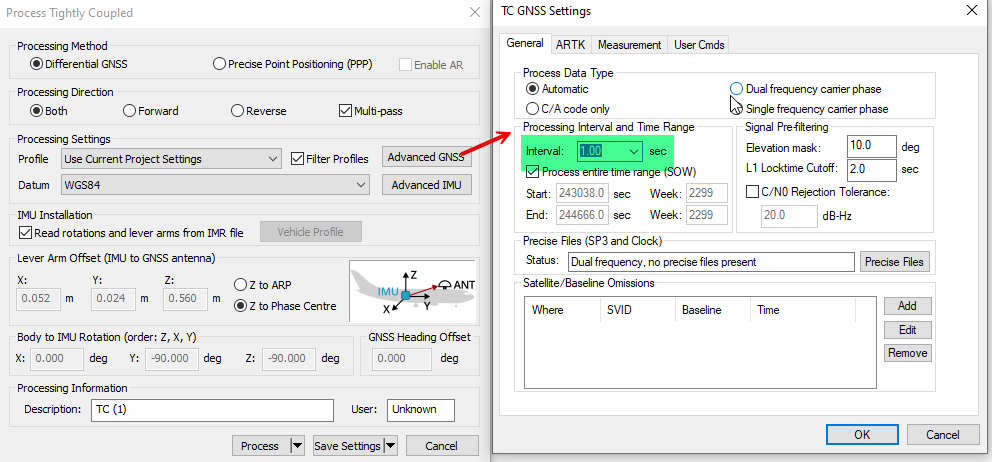
Task: Click the Body to IMU Y rotation field
Action: (172, 359)
